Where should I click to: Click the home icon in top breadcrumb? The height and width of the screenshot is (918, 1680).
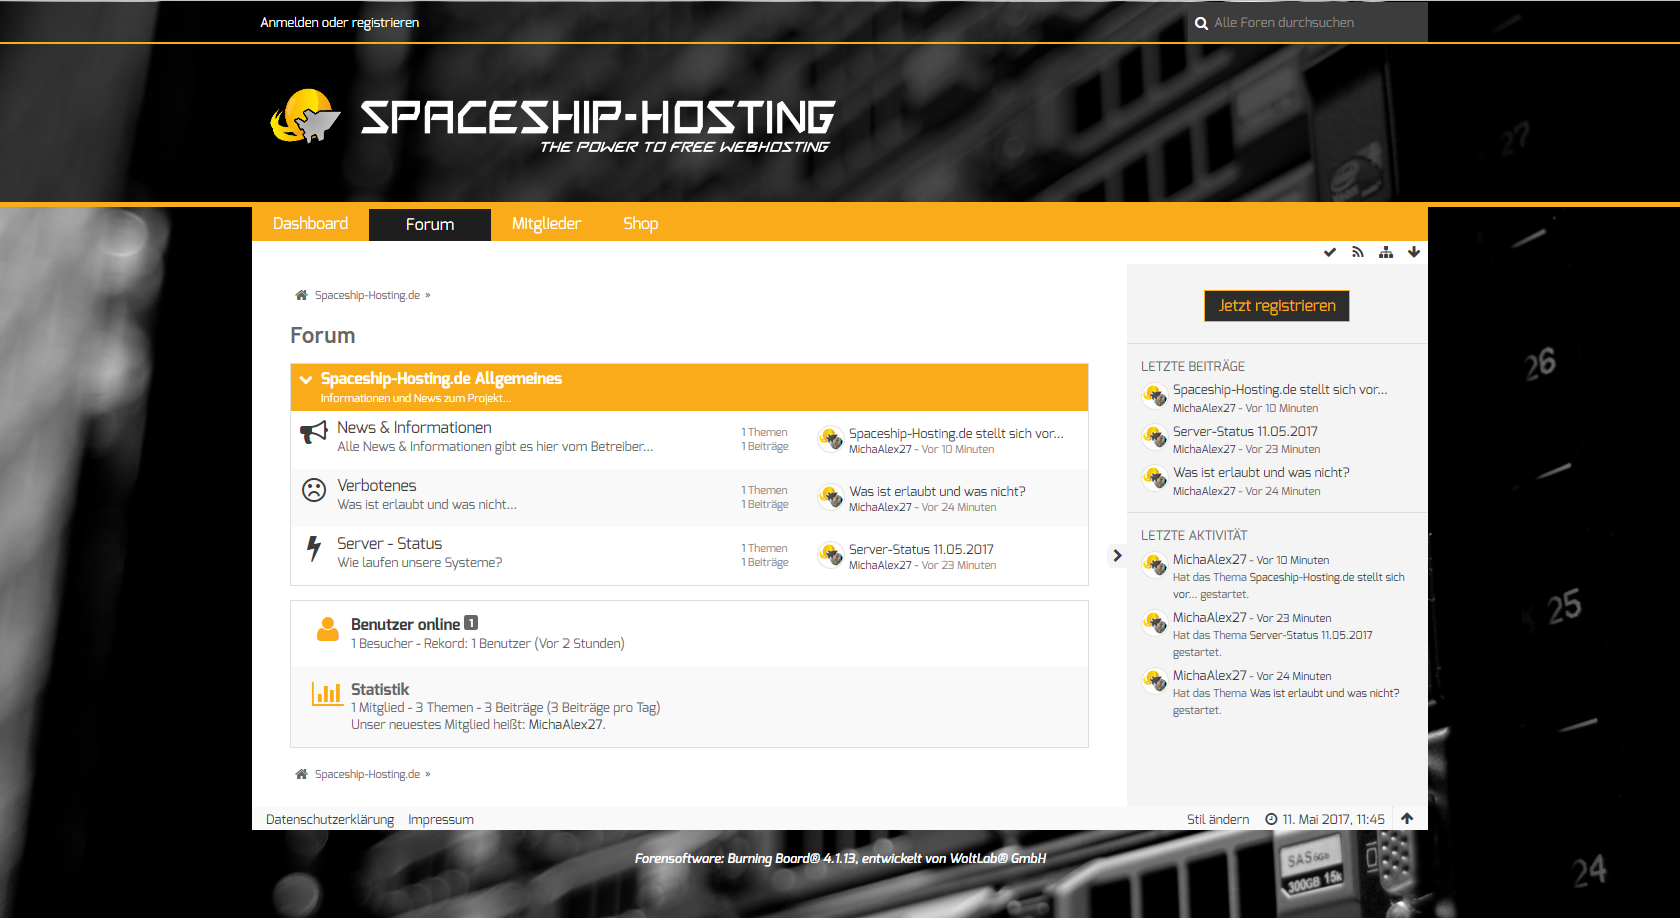pyautogui.click(x=301, y=295)
